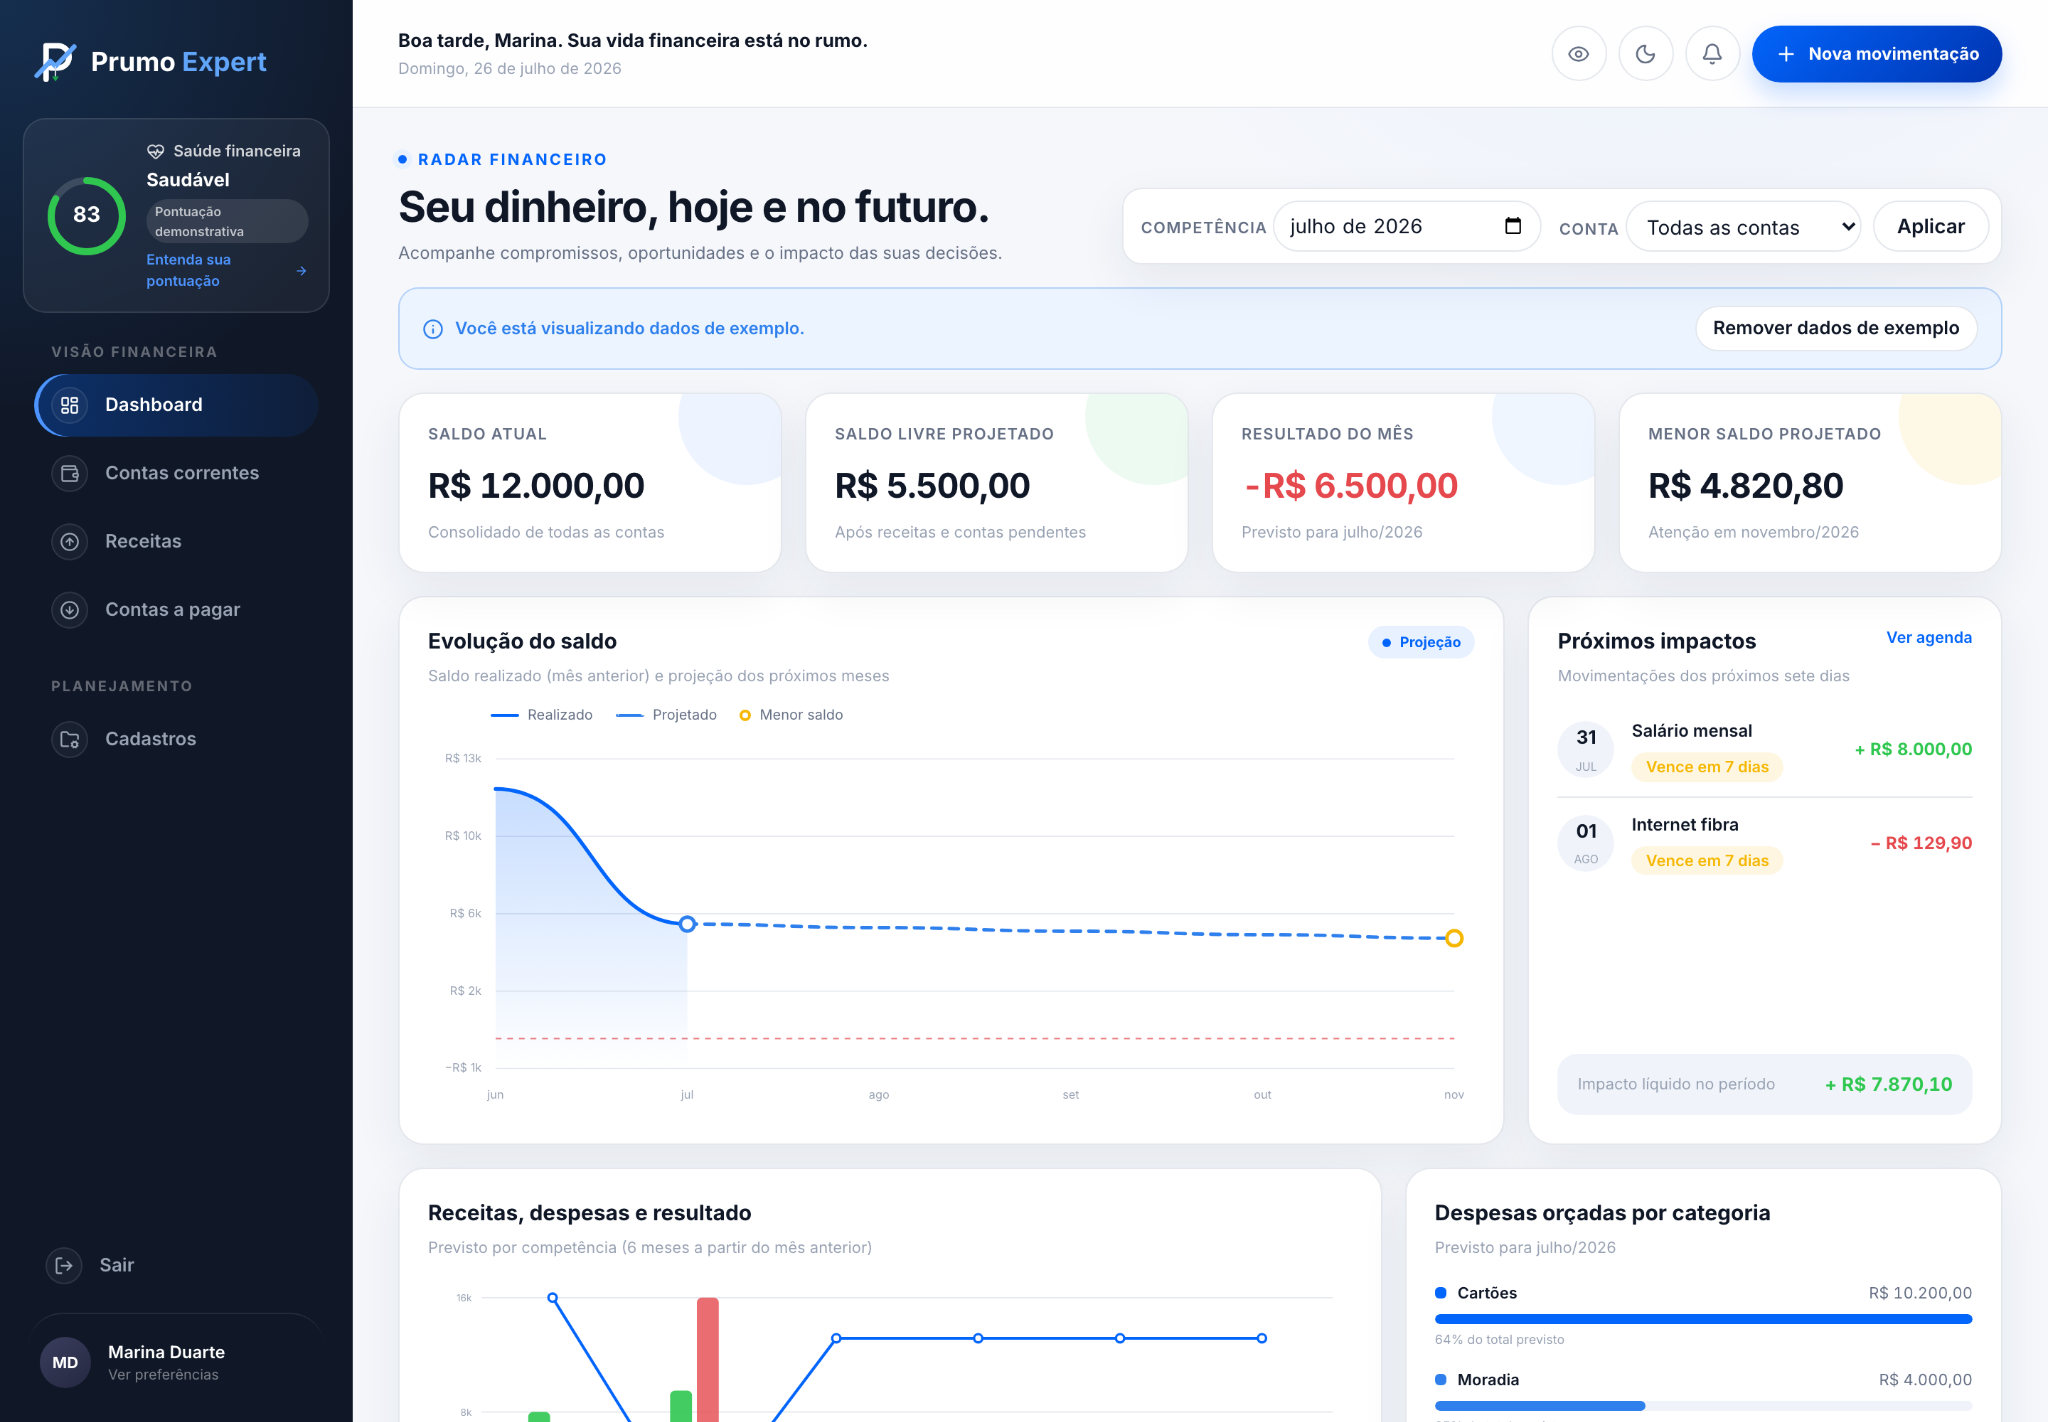Open the Receitas section

click(177, 541)
